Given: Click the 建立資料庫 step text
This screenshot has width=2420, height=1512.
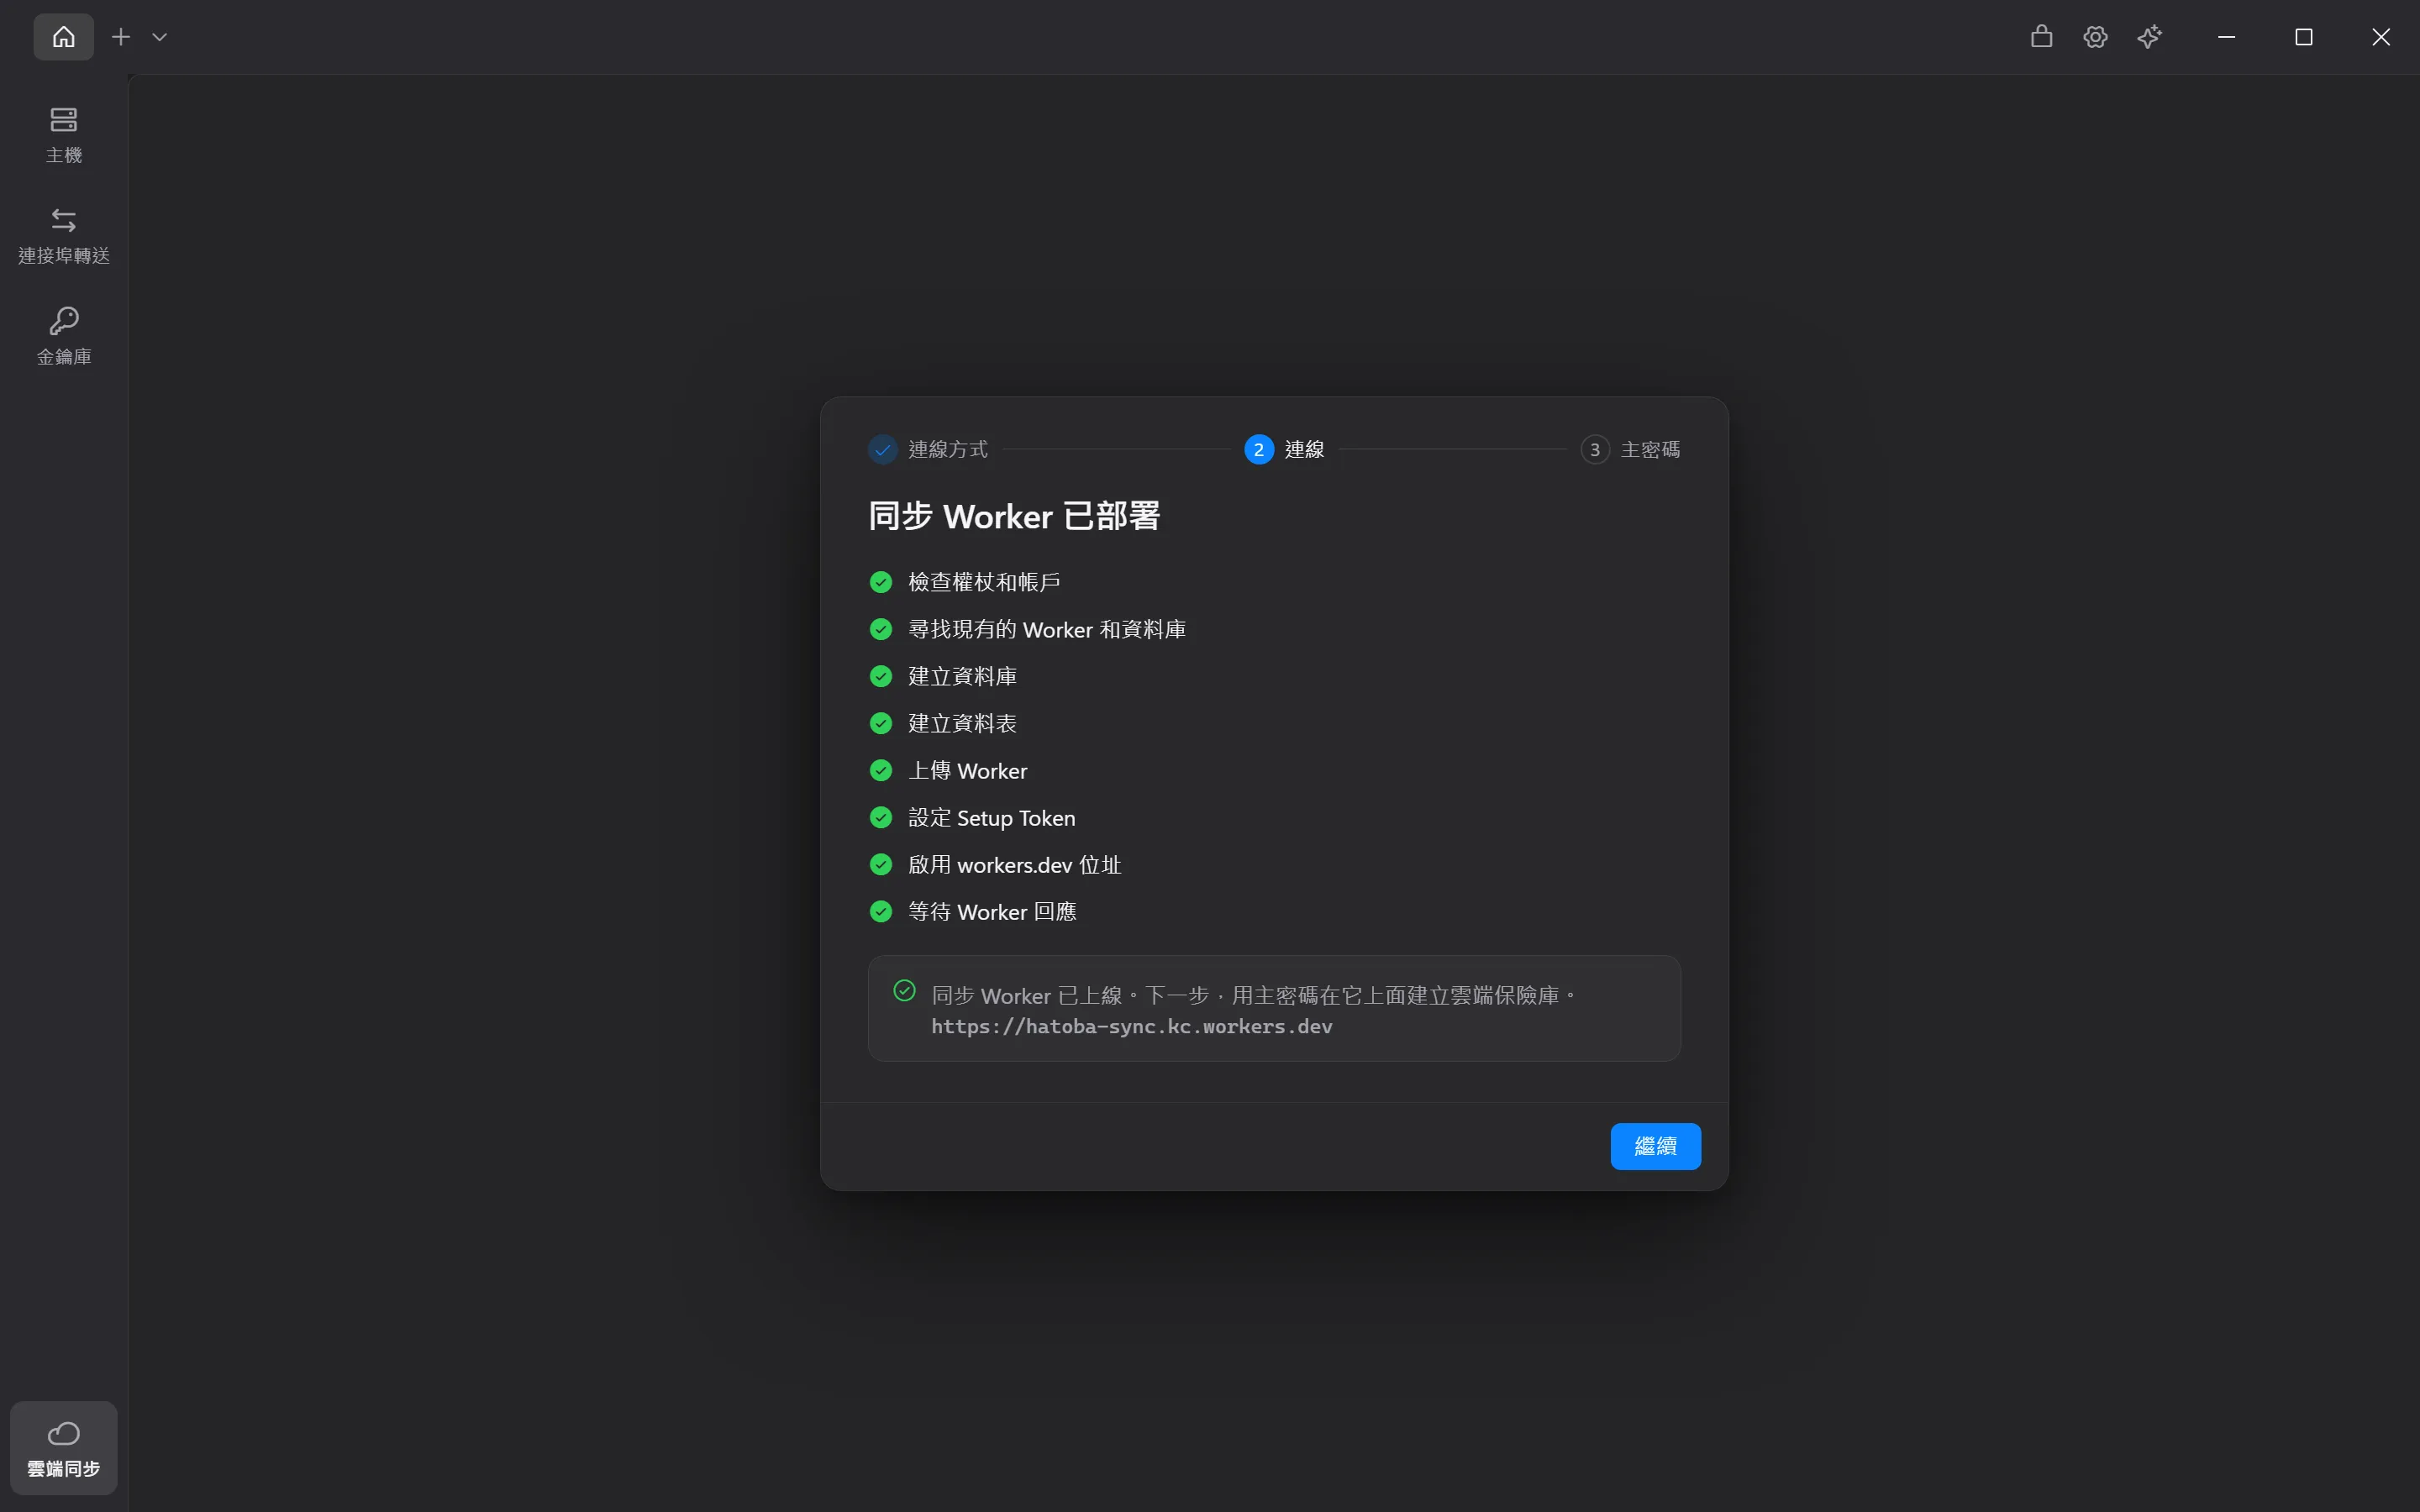Looking at the screenshot, I should click(962, 676).
